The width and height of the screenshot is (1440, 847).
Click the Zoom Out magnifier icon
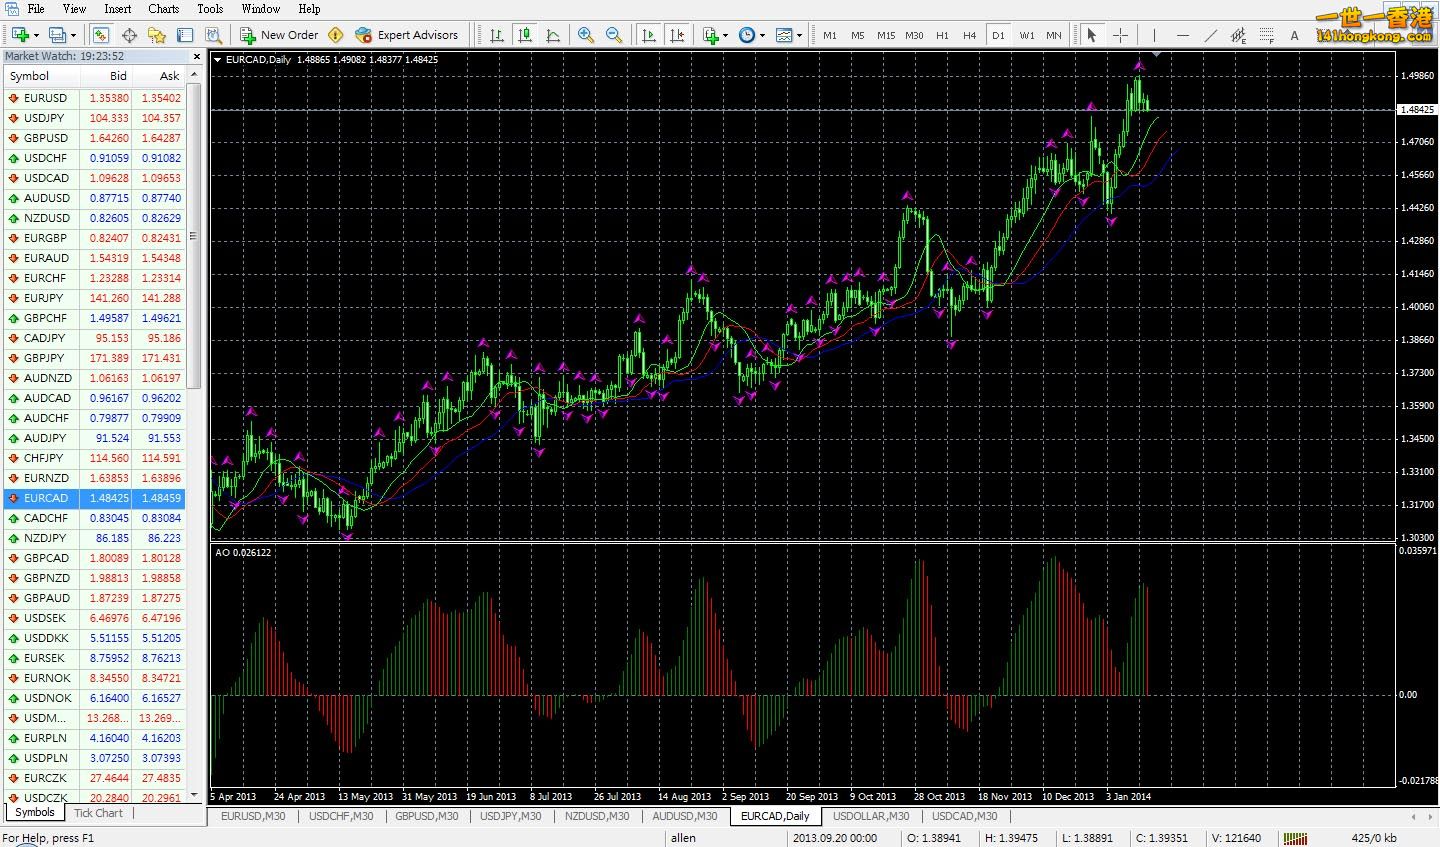614,35
